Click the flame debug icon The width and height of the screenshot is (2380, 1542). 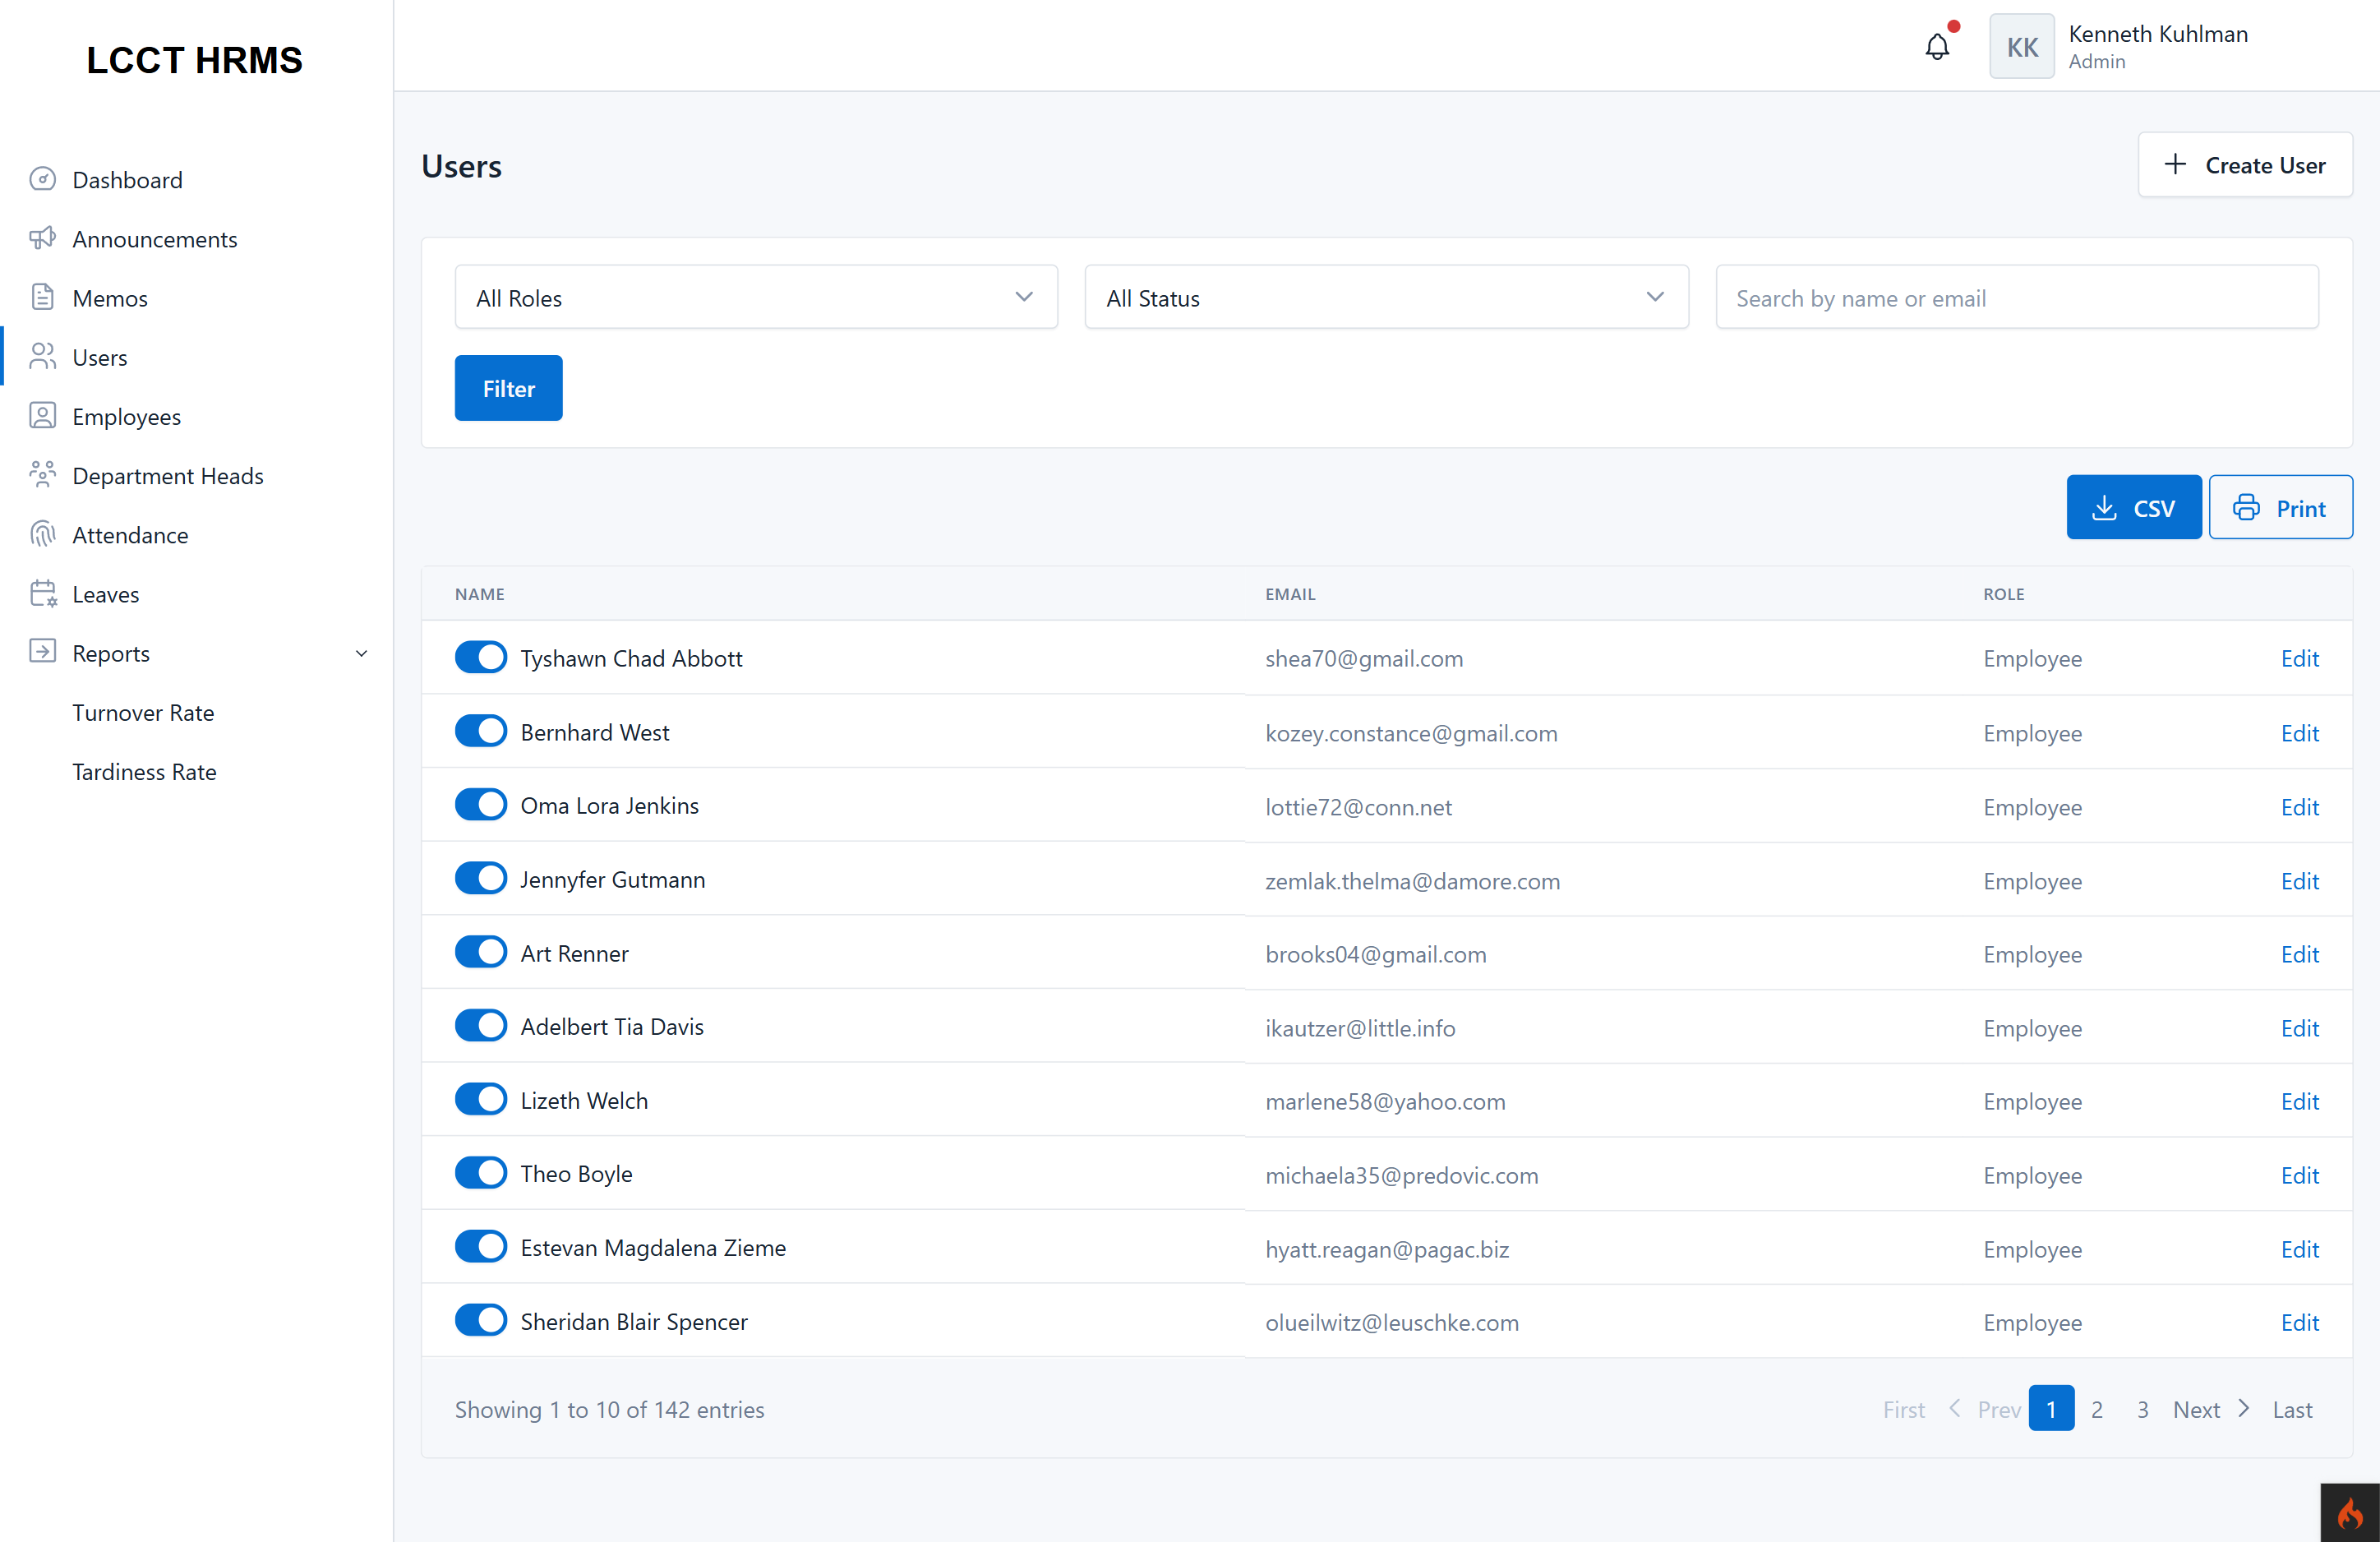[x=2350, y=1513]
